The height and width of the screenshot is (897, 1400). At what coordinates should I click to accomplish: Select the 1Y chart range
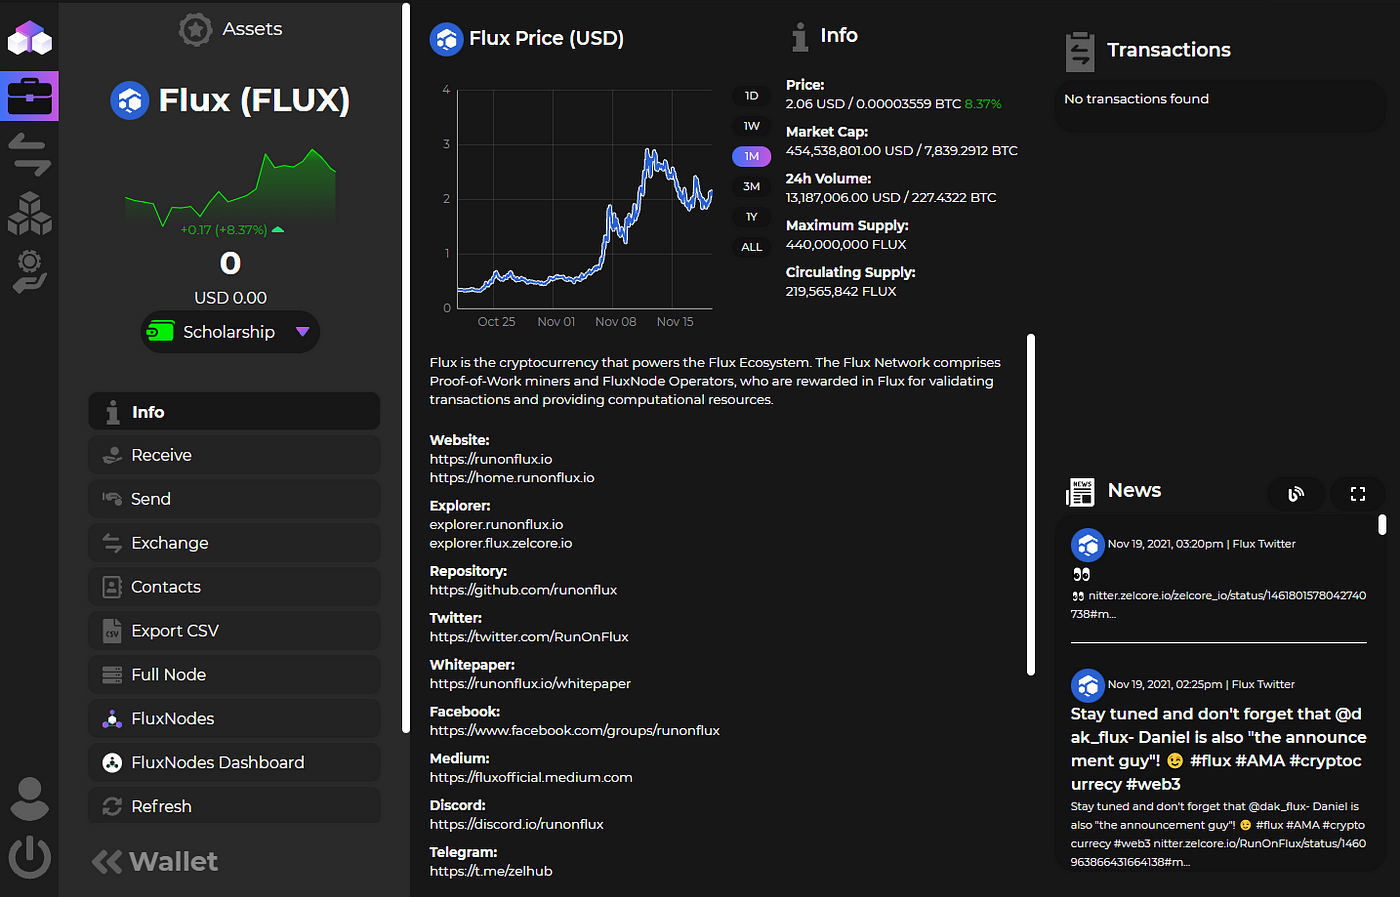coord(751,217)
